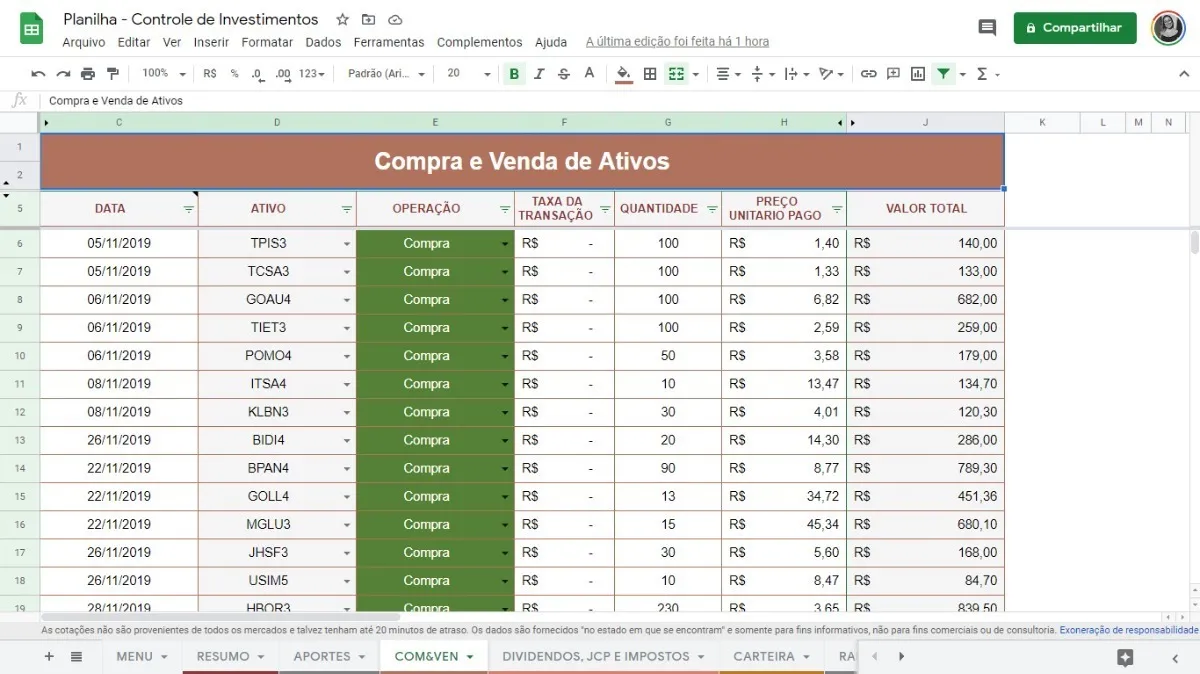The width and height of the screenshot is (1200, 674).
Task: Go to Sheets home via logo
Action: point(31,28)
